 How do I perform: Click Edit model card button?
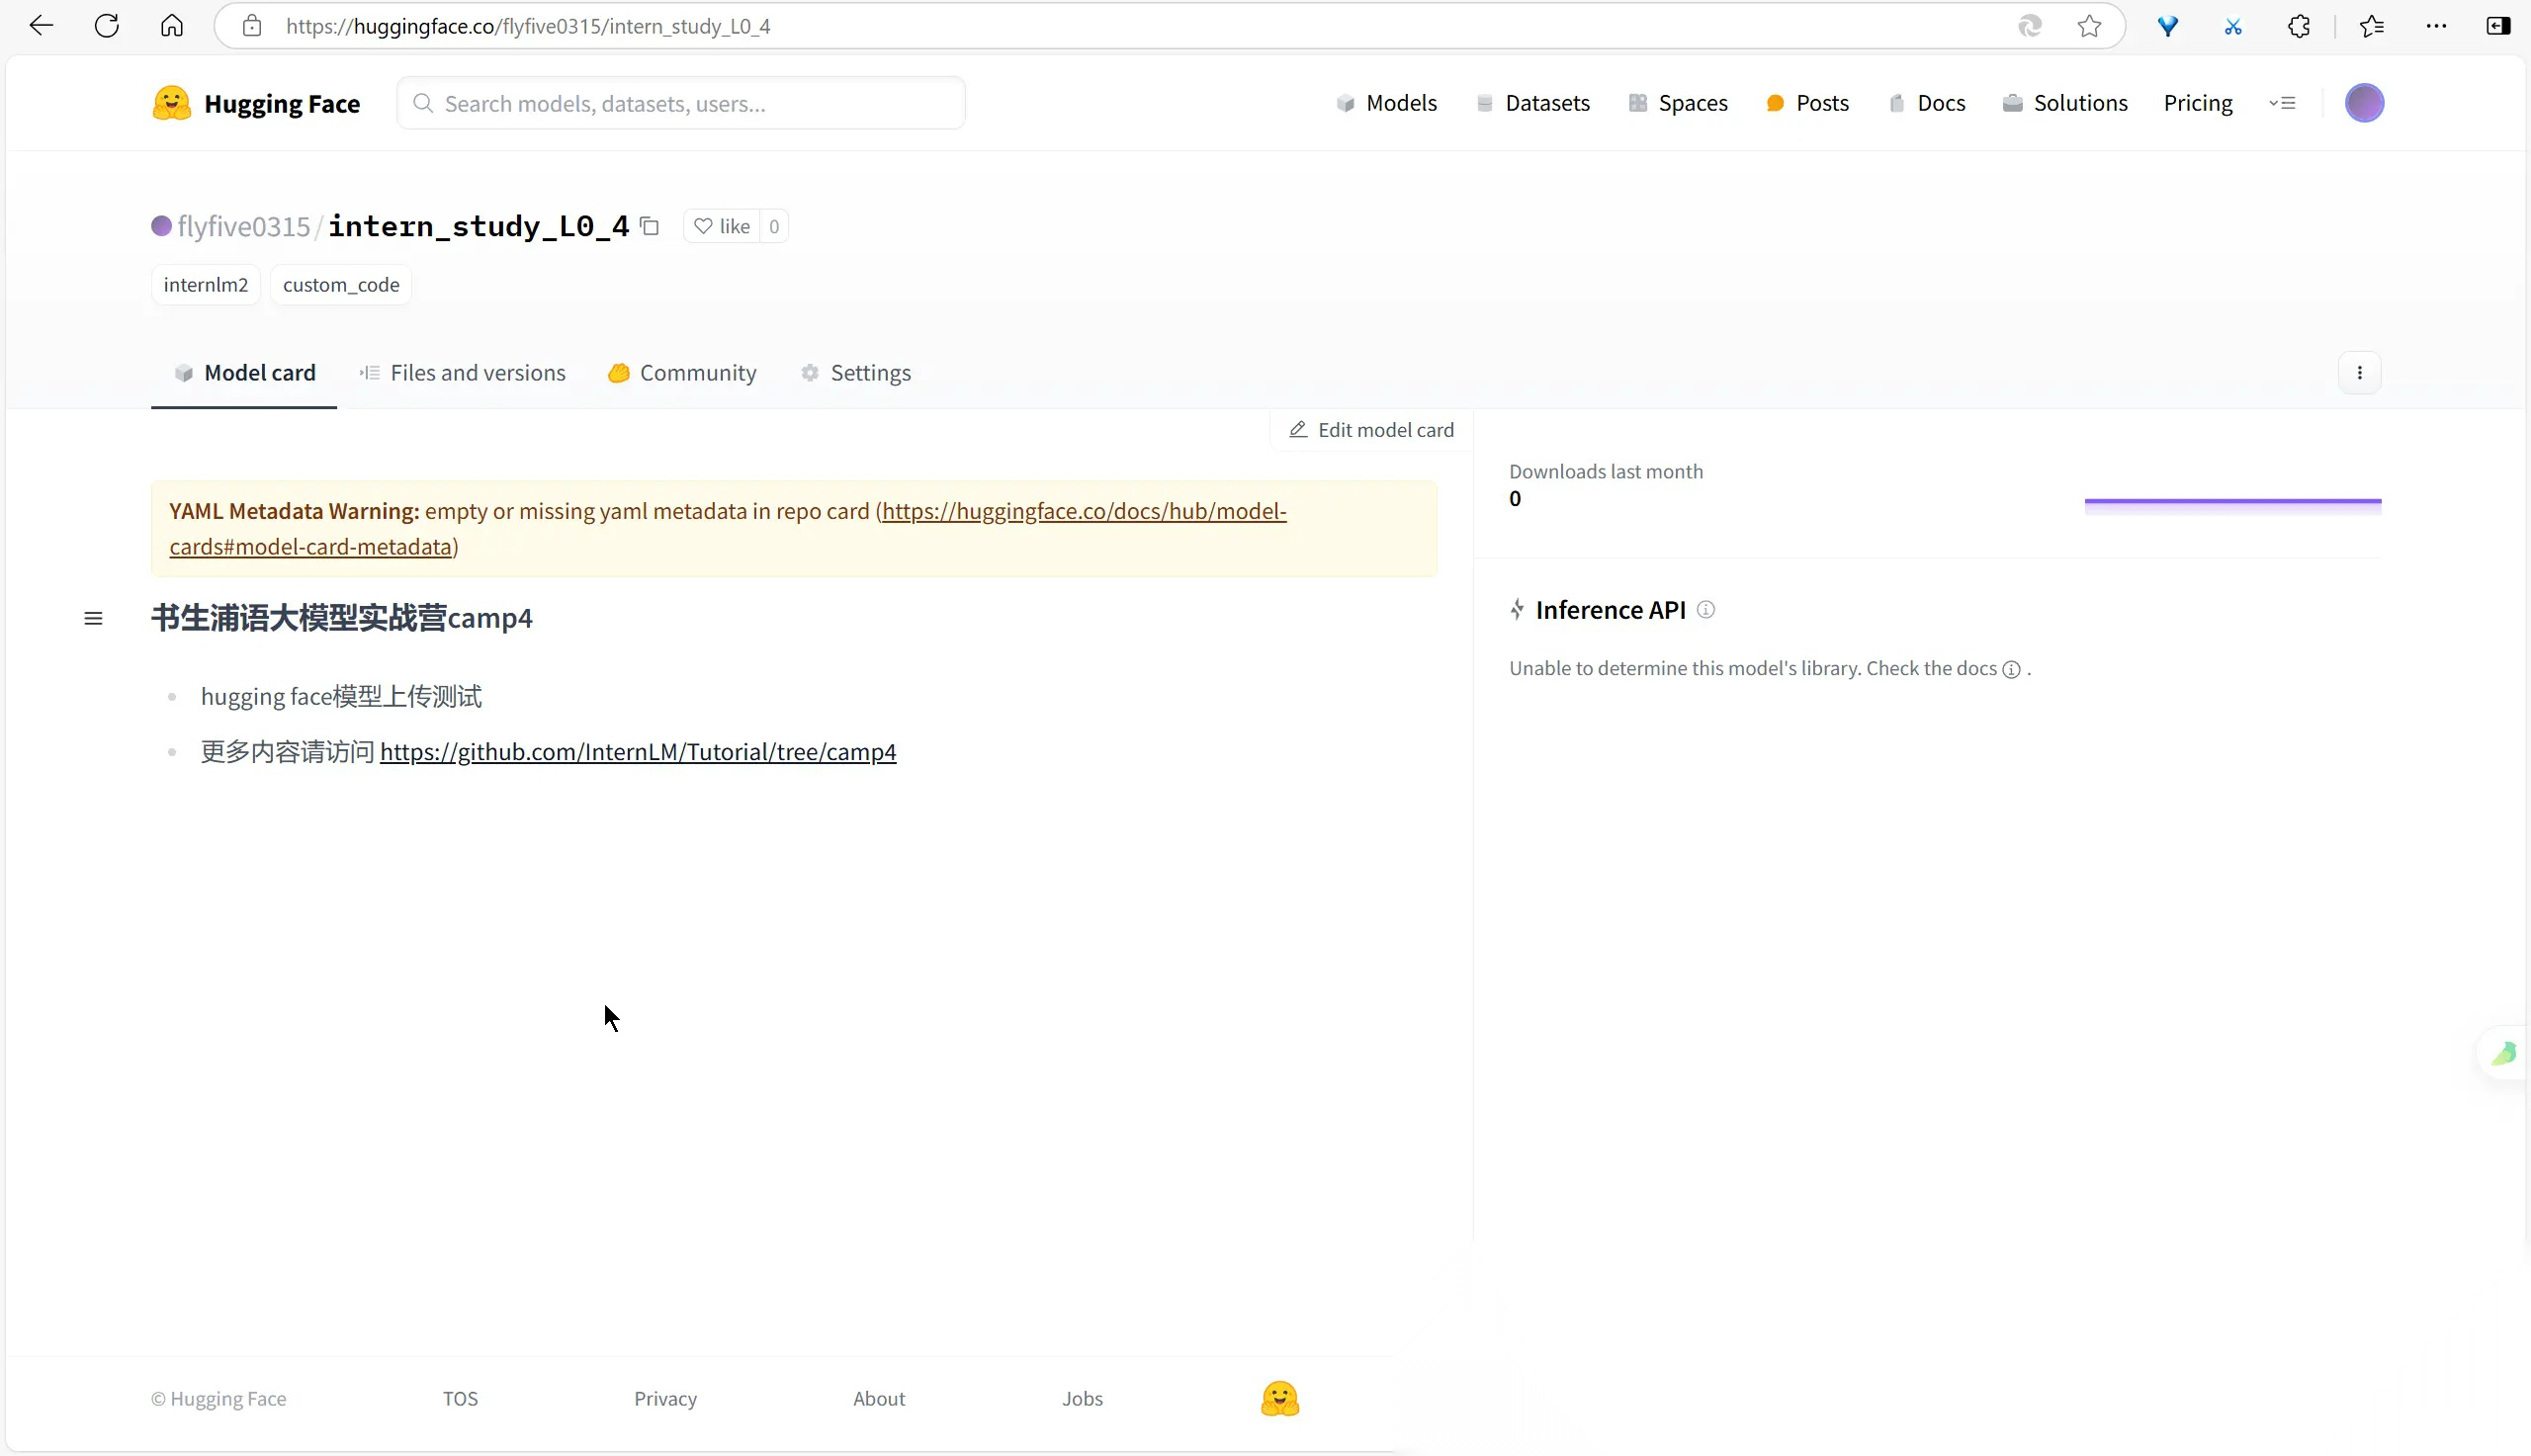pos(1371,430)
